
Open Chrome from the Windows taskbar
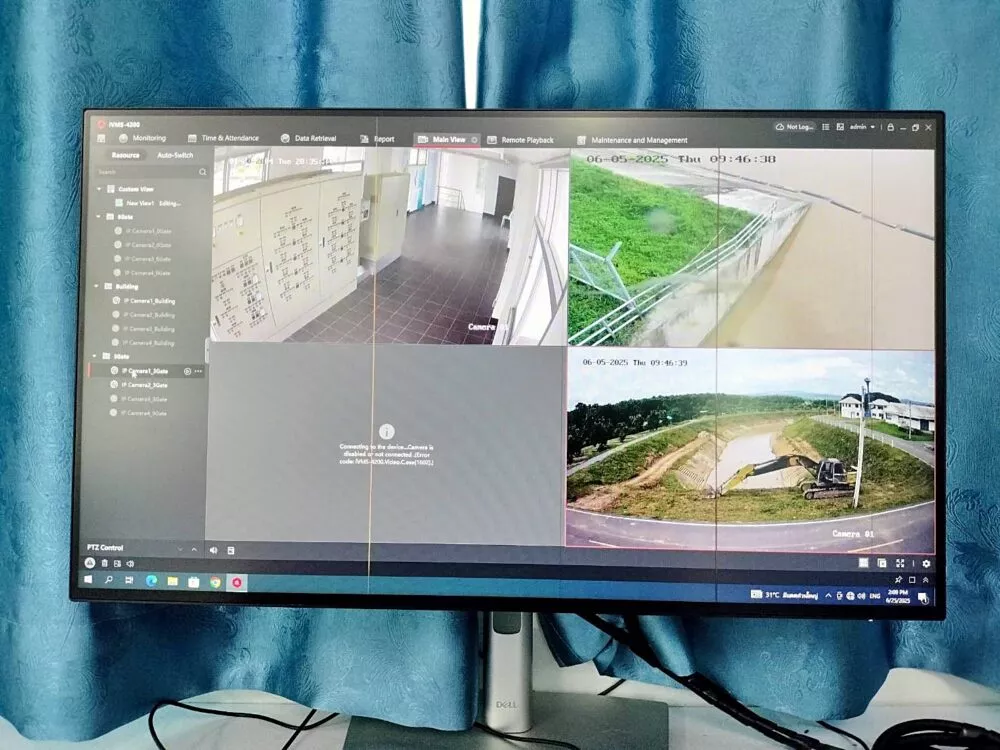(x=214, y=581)
